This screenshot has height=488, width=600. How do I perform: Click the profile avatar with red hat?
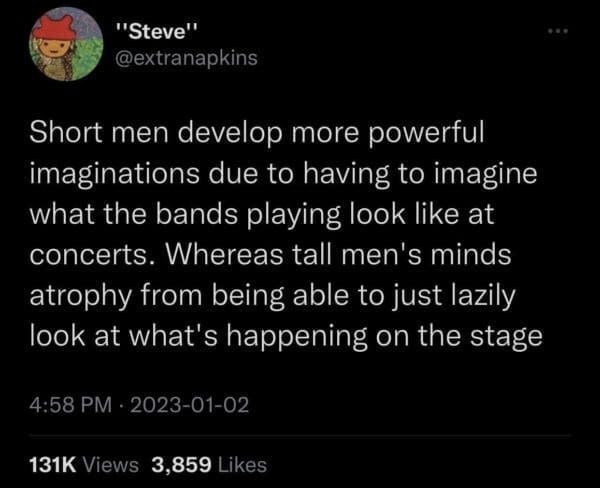67,44
